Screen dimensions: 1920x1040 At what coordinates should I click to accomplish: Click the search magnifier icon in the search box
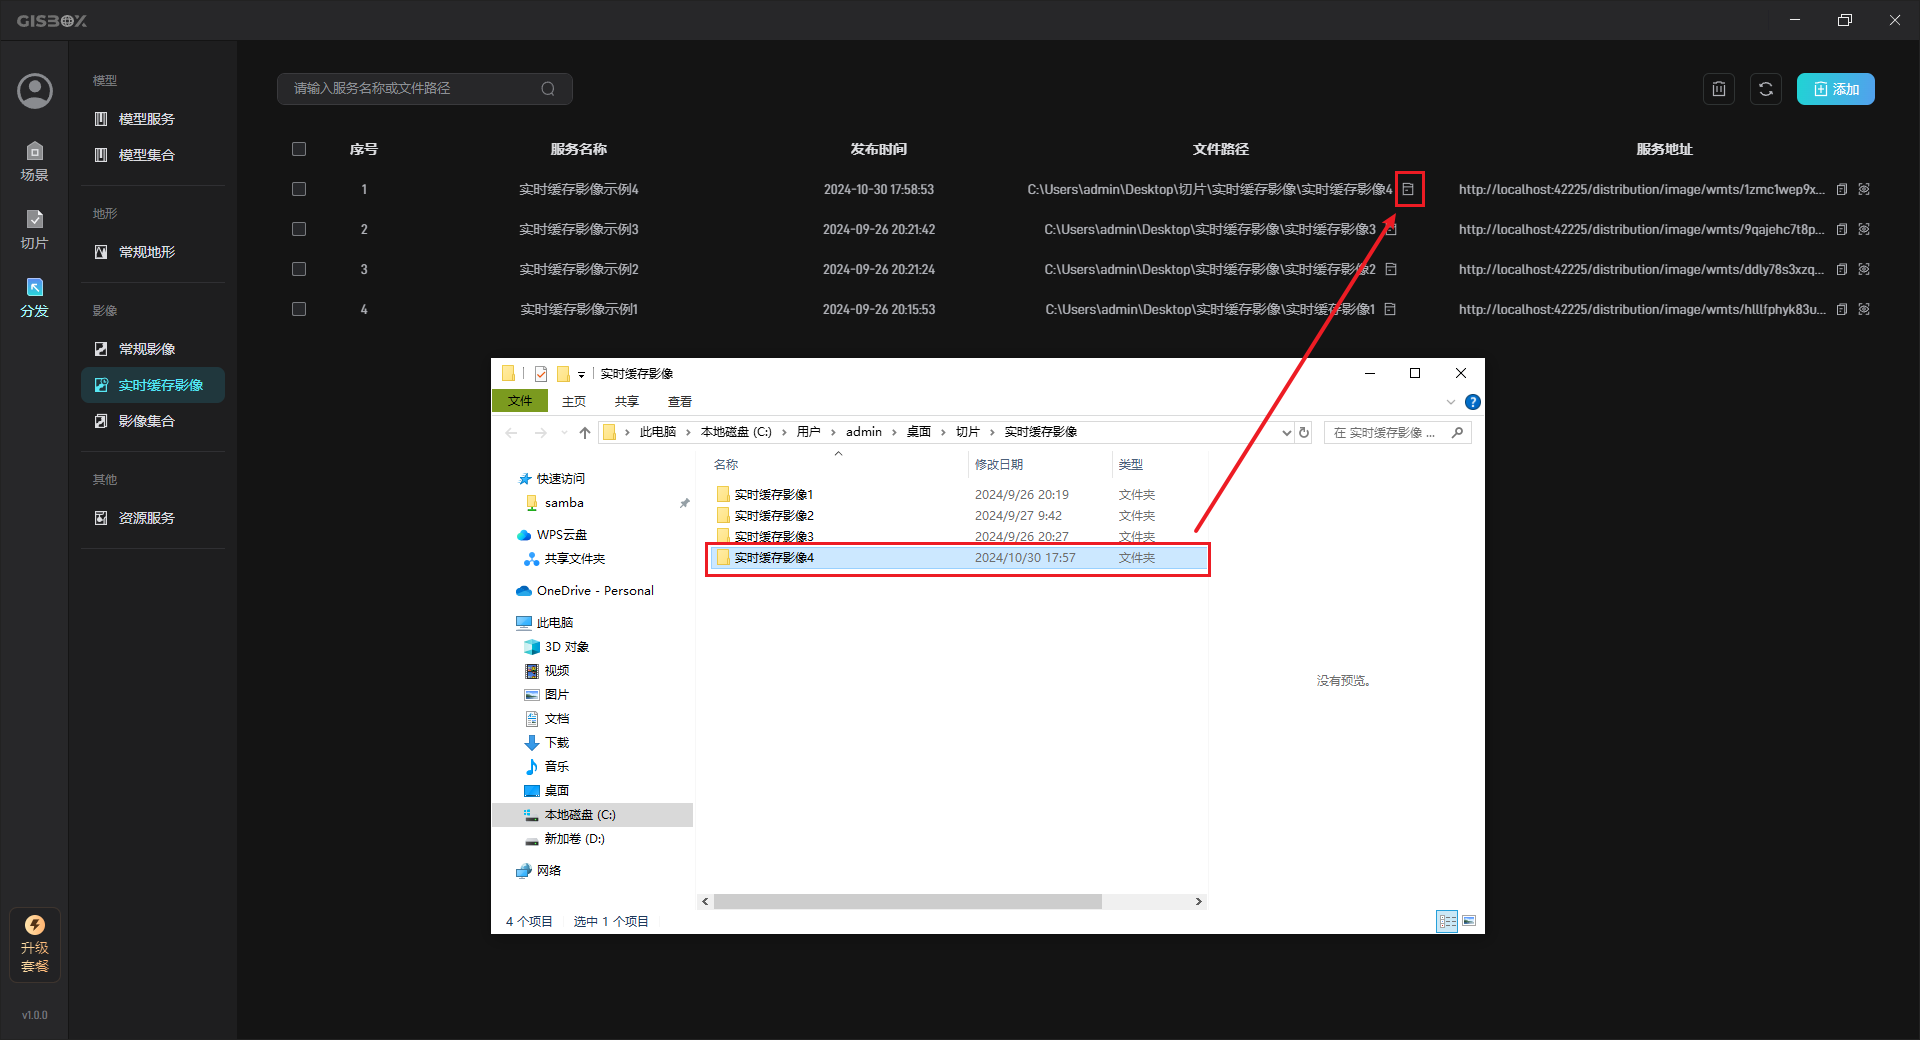tap(548, 89)
